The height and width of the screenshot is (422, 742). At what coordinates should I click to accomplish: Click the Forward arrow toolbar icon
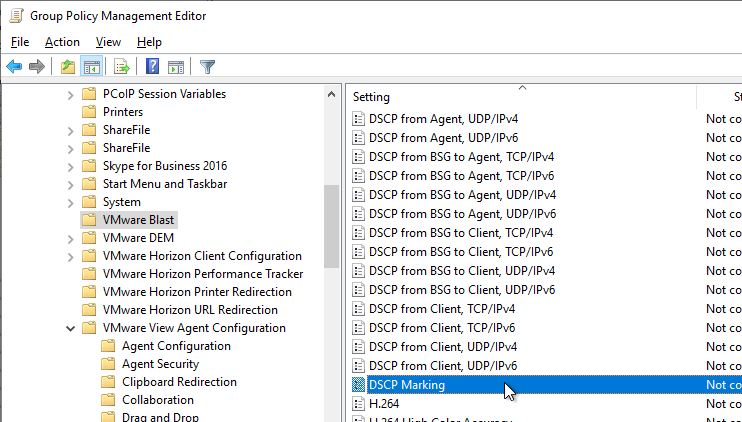coord(37,67)
